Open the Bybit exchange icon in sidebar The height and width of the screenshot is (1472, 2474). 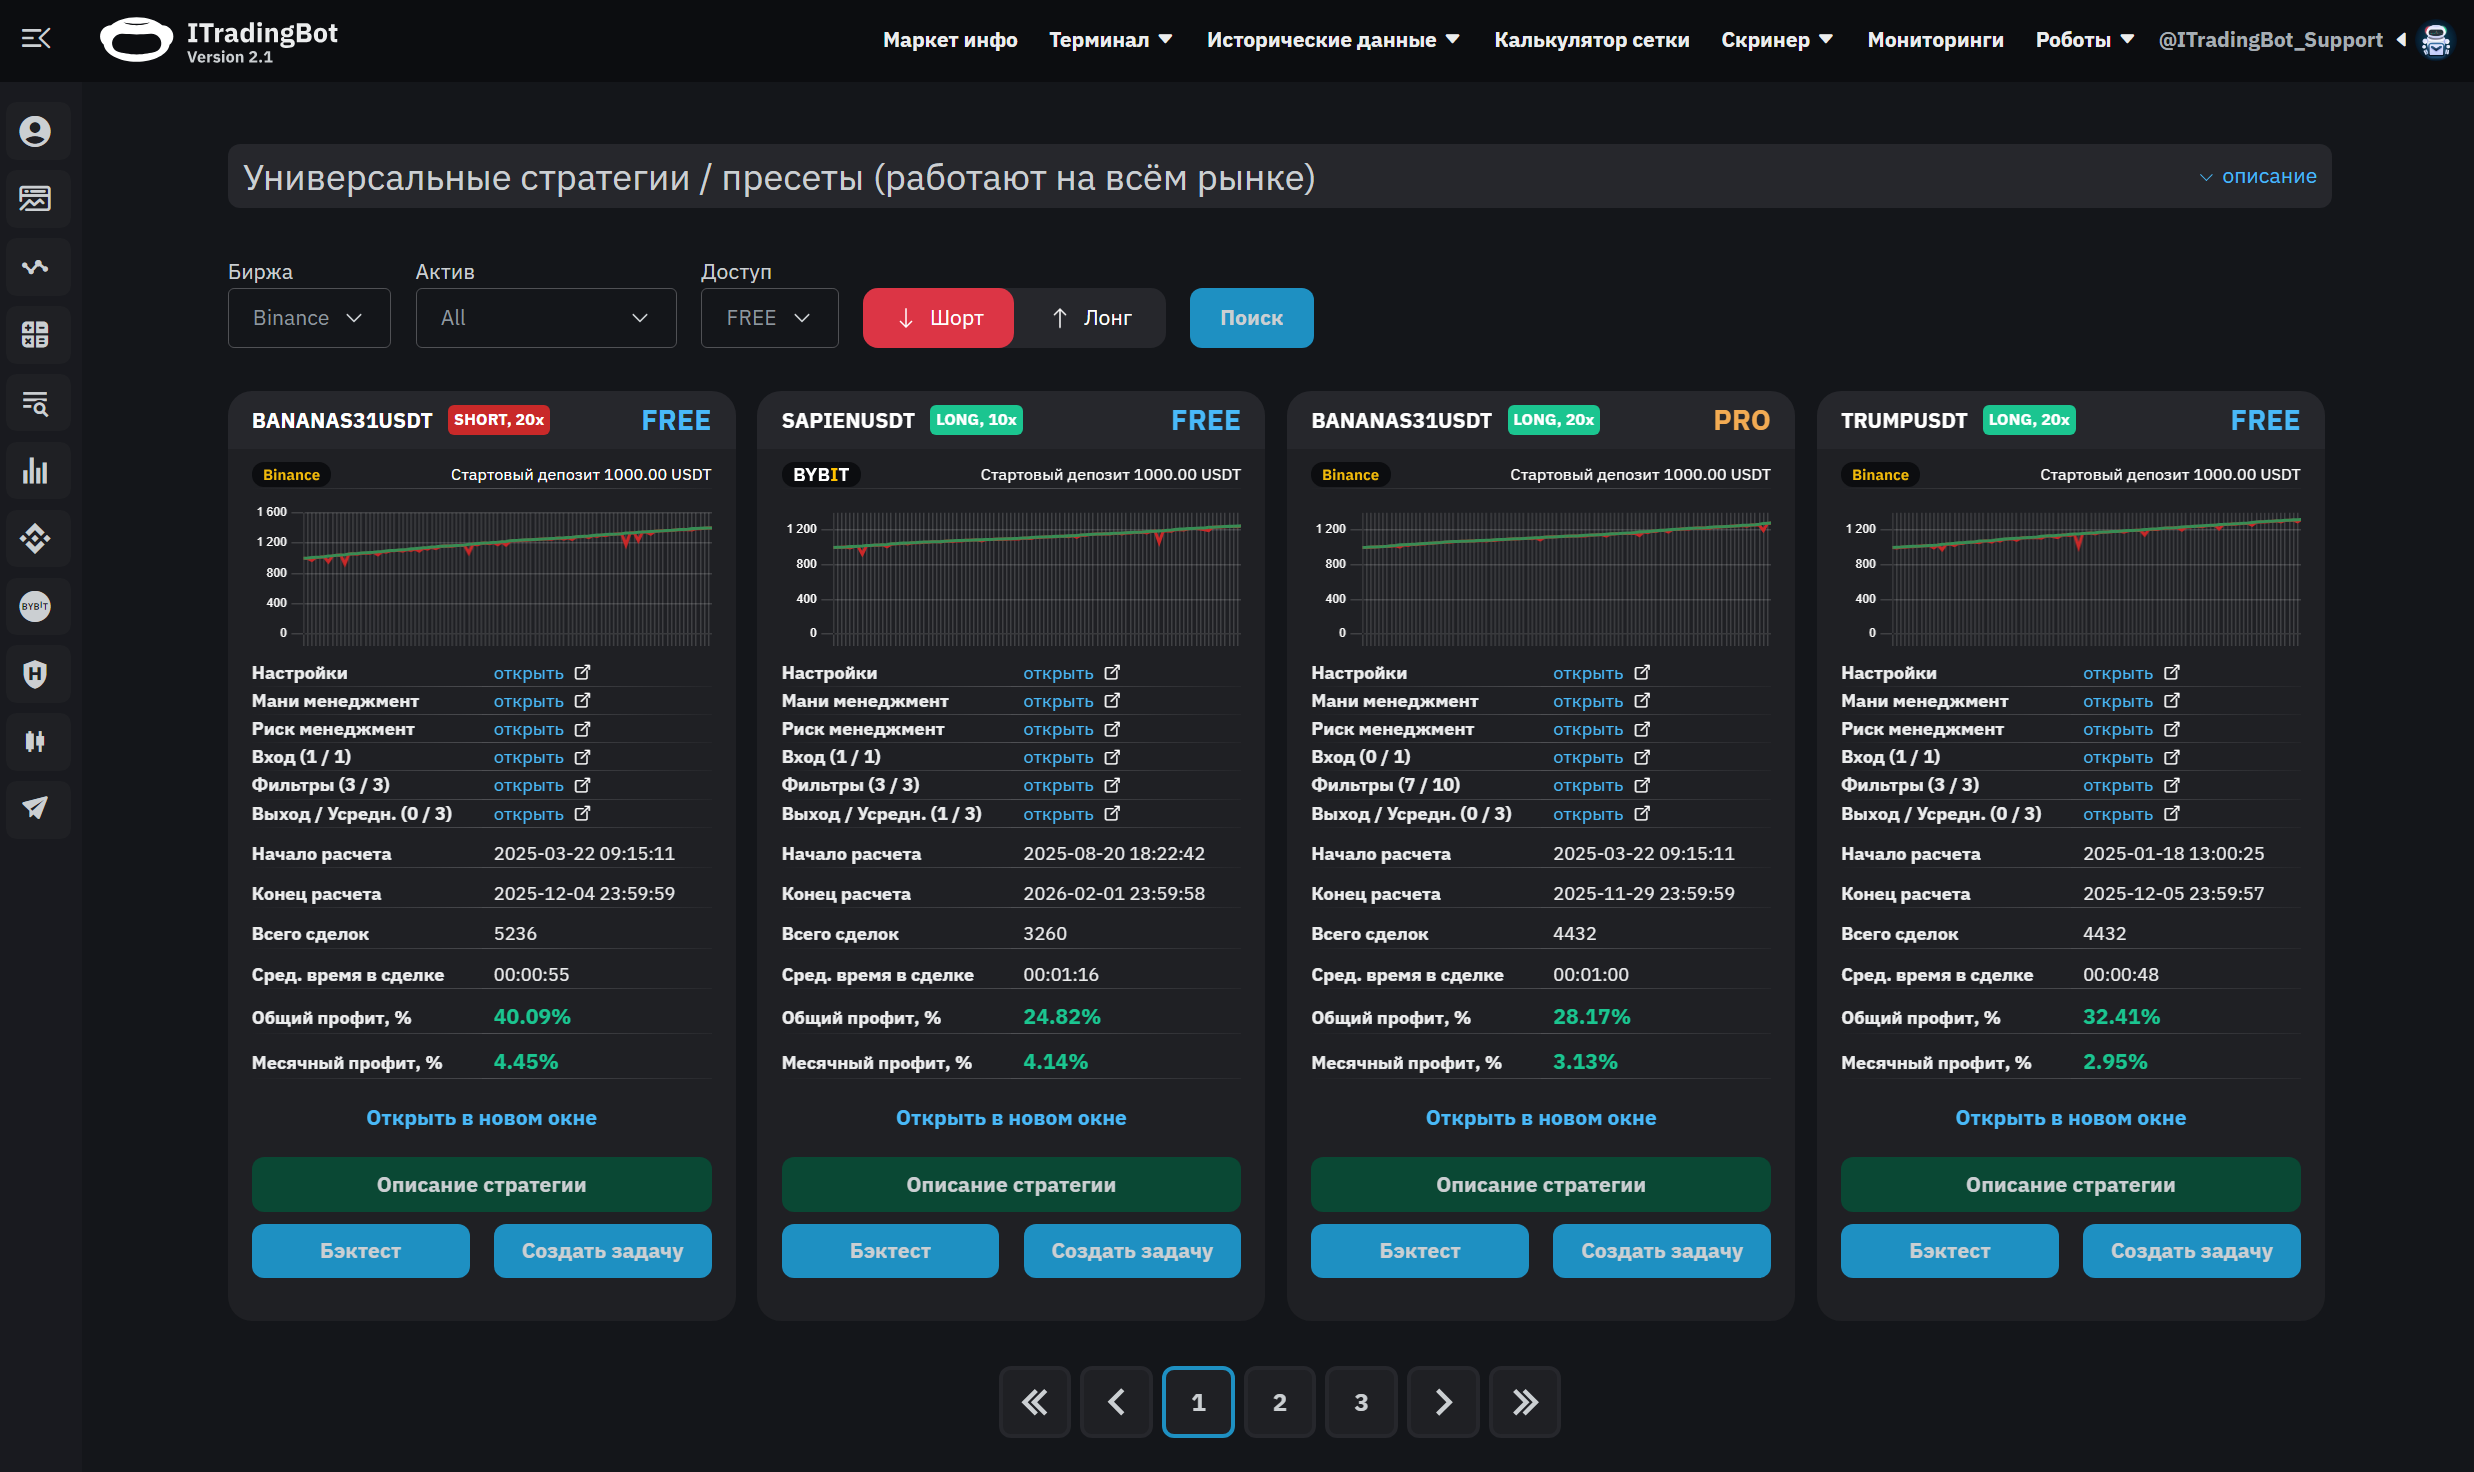pyautogui.click(x=37, y=606)
